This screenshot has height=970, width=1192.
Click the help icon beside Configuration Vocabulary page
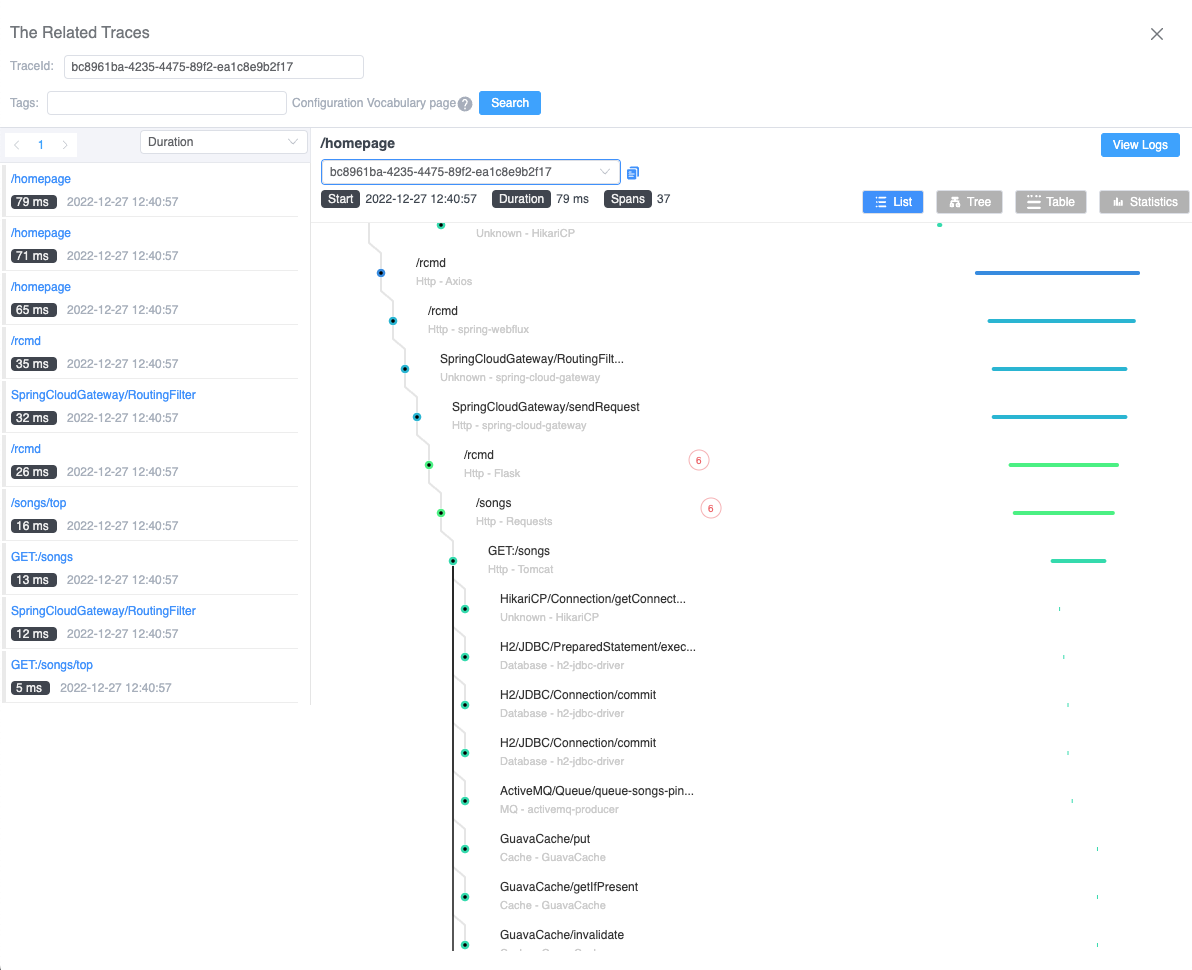(465, 104)
